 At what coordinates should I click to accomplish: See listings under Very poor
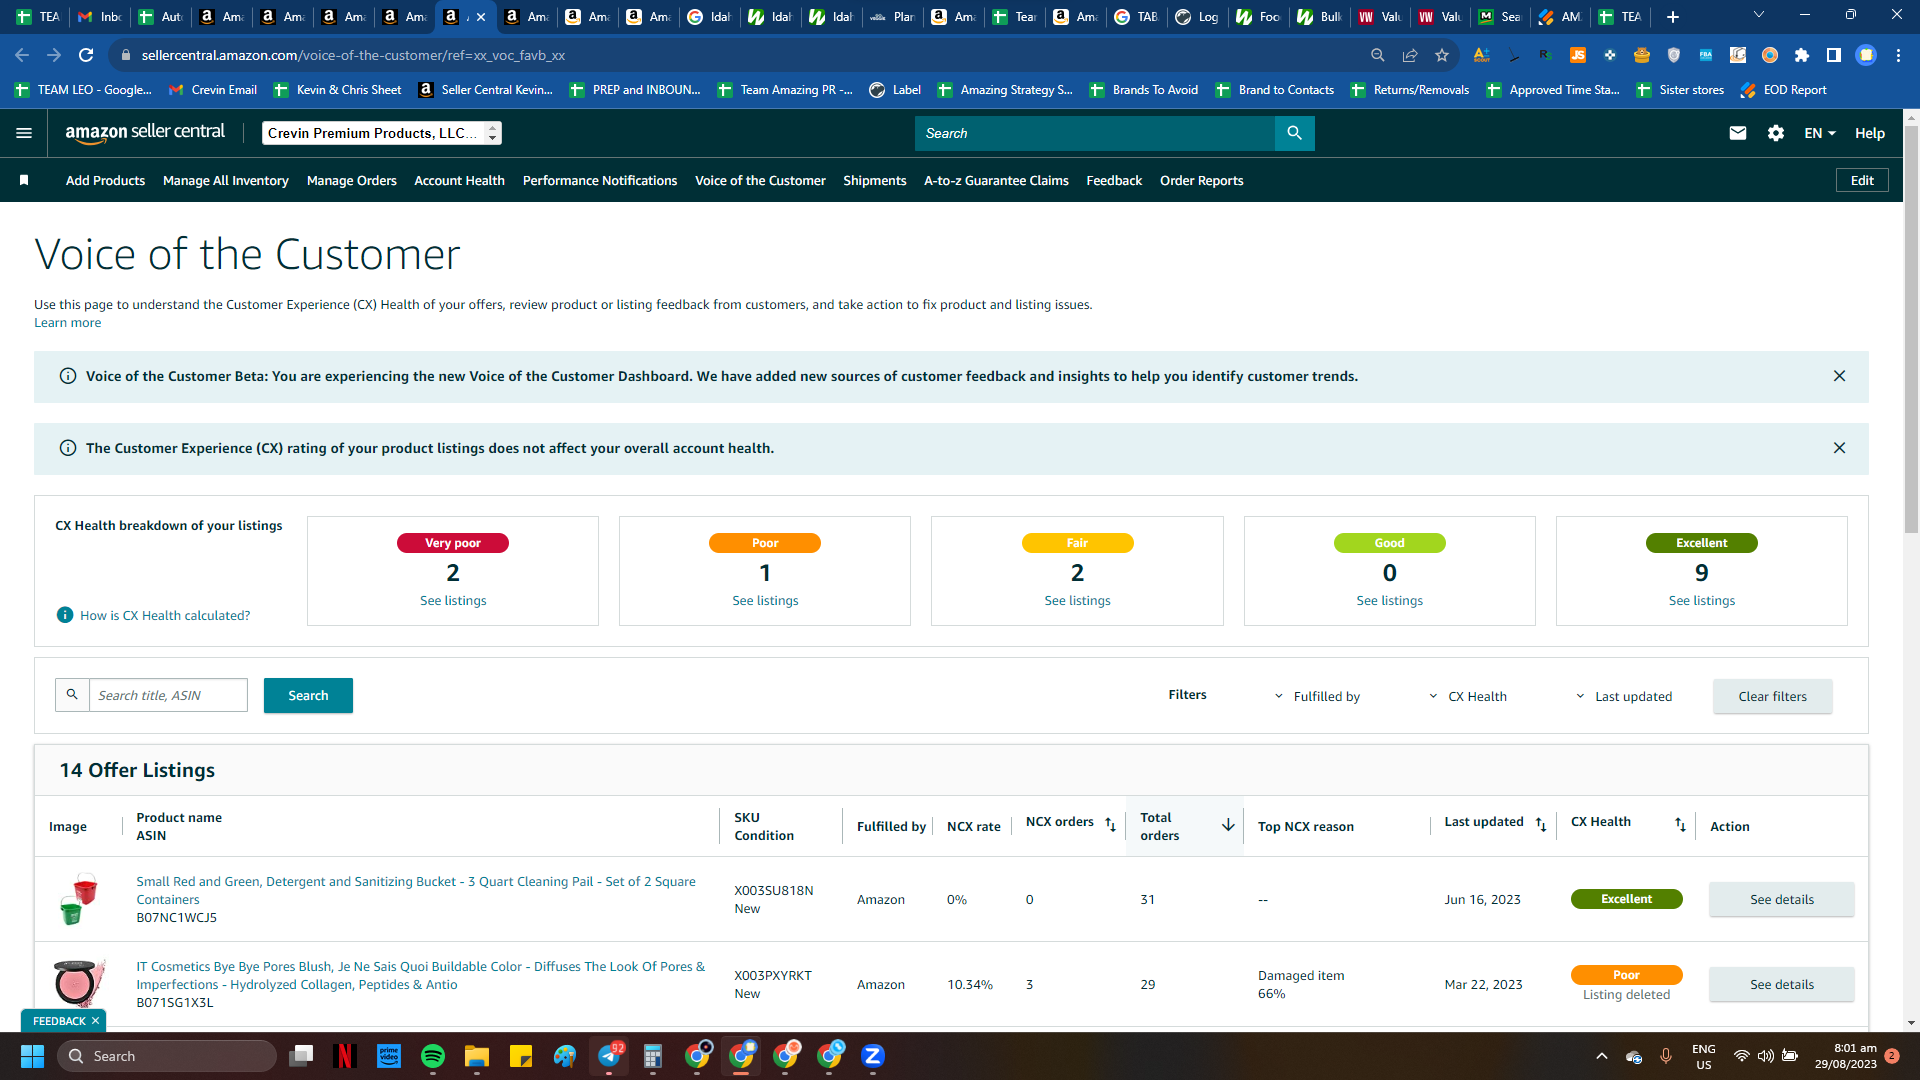[x=453, y=600]
